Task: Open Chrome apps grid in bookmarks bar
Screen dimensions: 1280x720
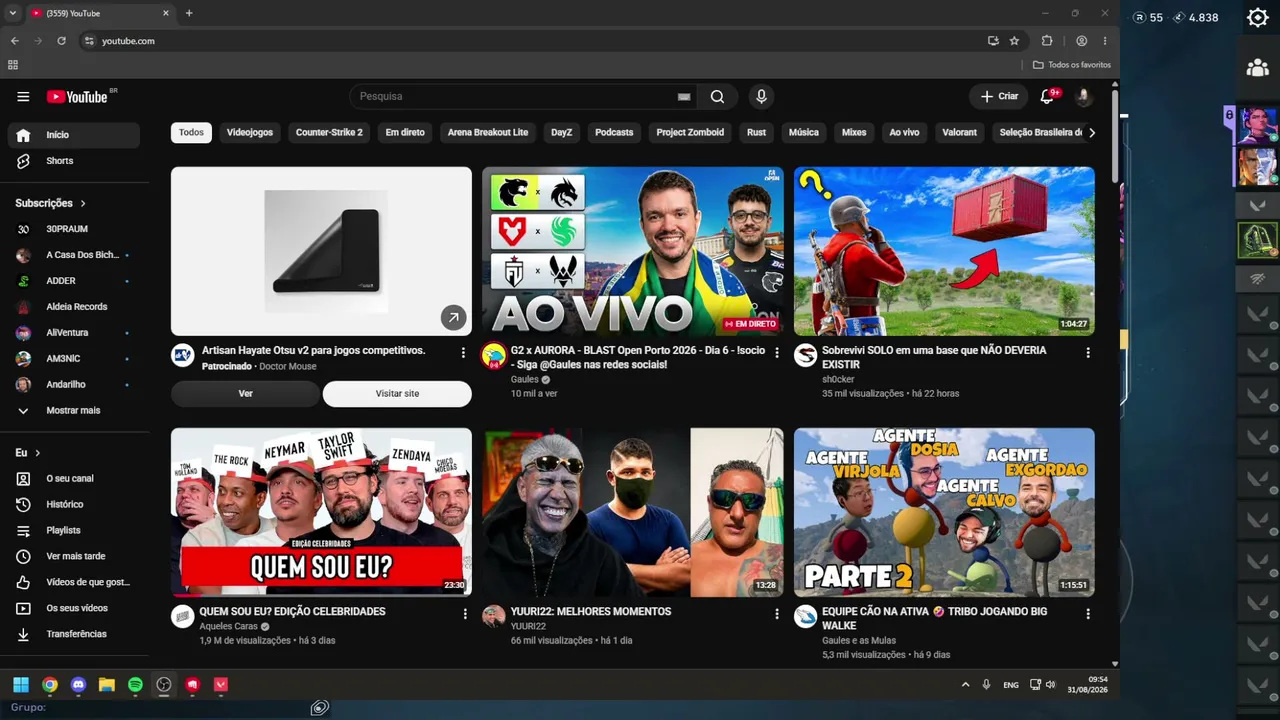Action: tap(13, 65)
